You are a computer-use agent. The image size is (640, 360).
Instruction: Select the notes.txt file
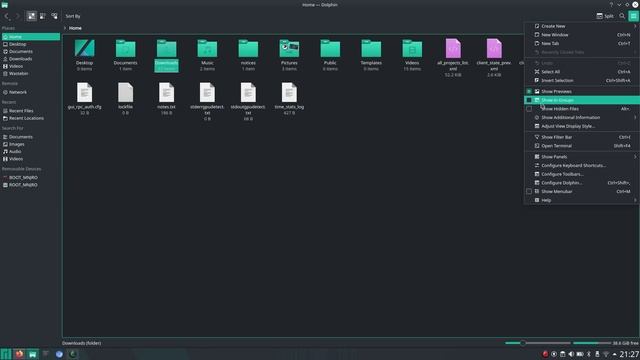point(167,93)
